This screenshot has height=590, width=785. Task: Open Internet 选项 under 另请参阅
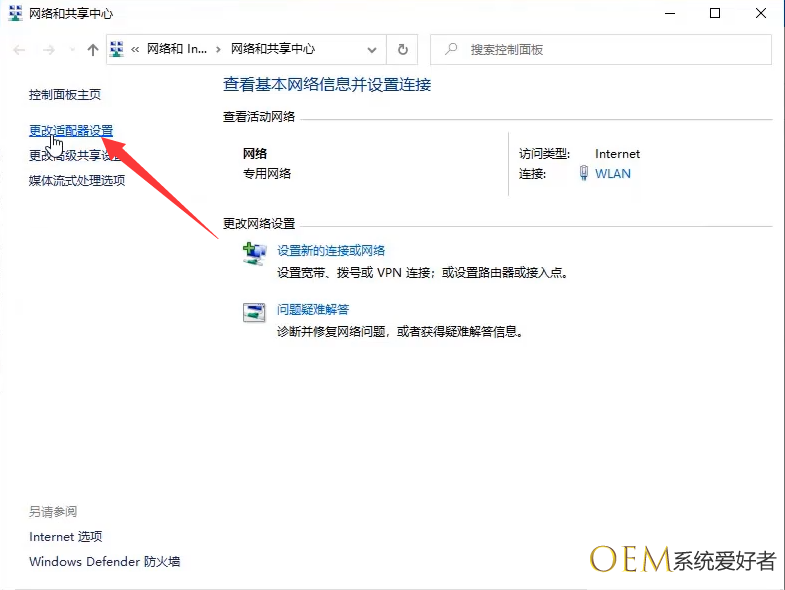coord(66,537)
